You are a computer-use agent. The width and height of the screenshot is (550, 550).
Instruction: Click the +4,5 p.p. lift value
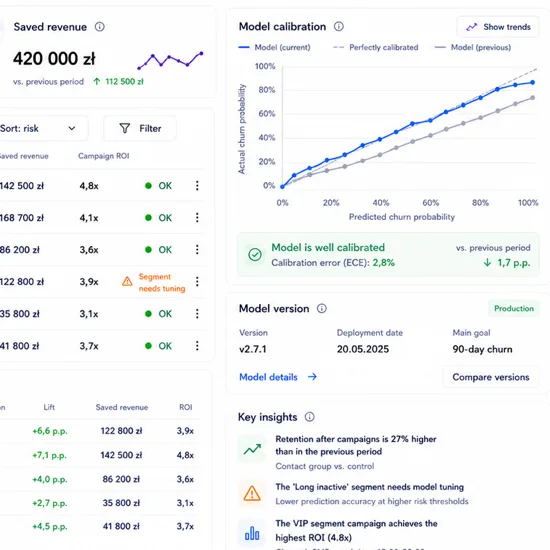click(x=49, y=526)
